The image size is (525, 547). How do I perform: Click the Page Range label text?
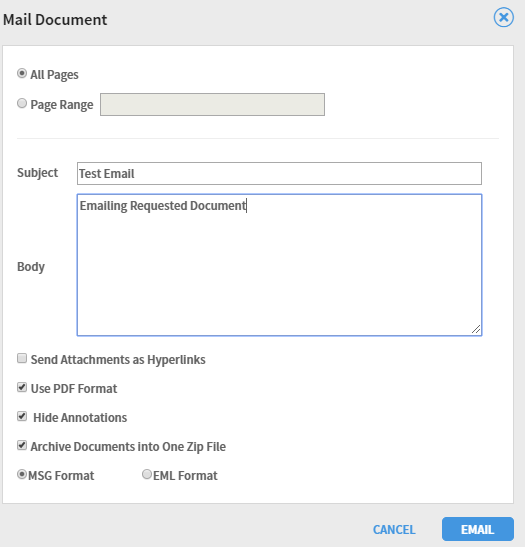(62, 105)
